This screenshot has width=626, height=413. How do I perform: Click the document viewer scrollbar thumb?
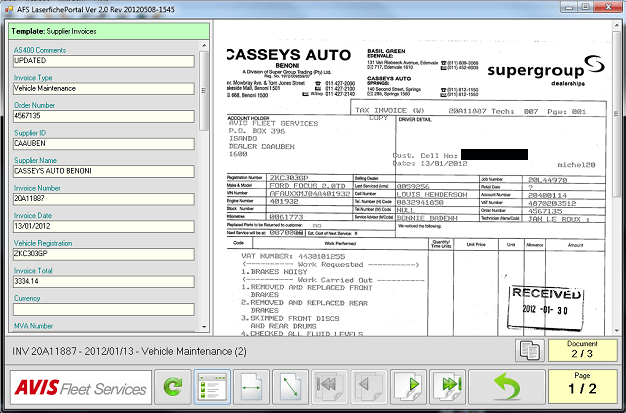point(616,114)
